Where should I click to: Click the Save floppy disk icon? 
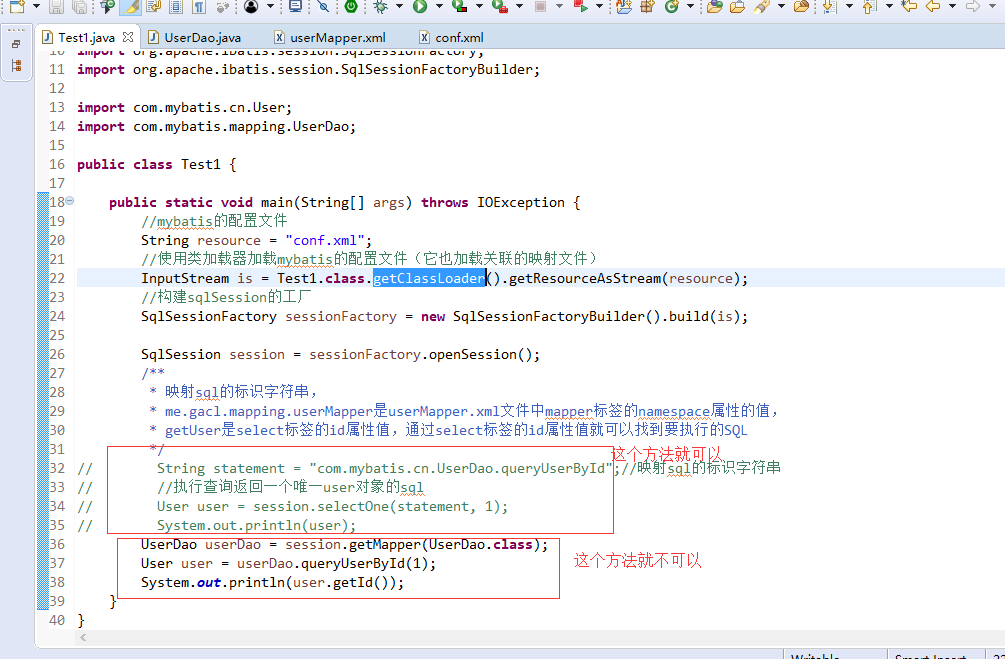pos(55,7)
